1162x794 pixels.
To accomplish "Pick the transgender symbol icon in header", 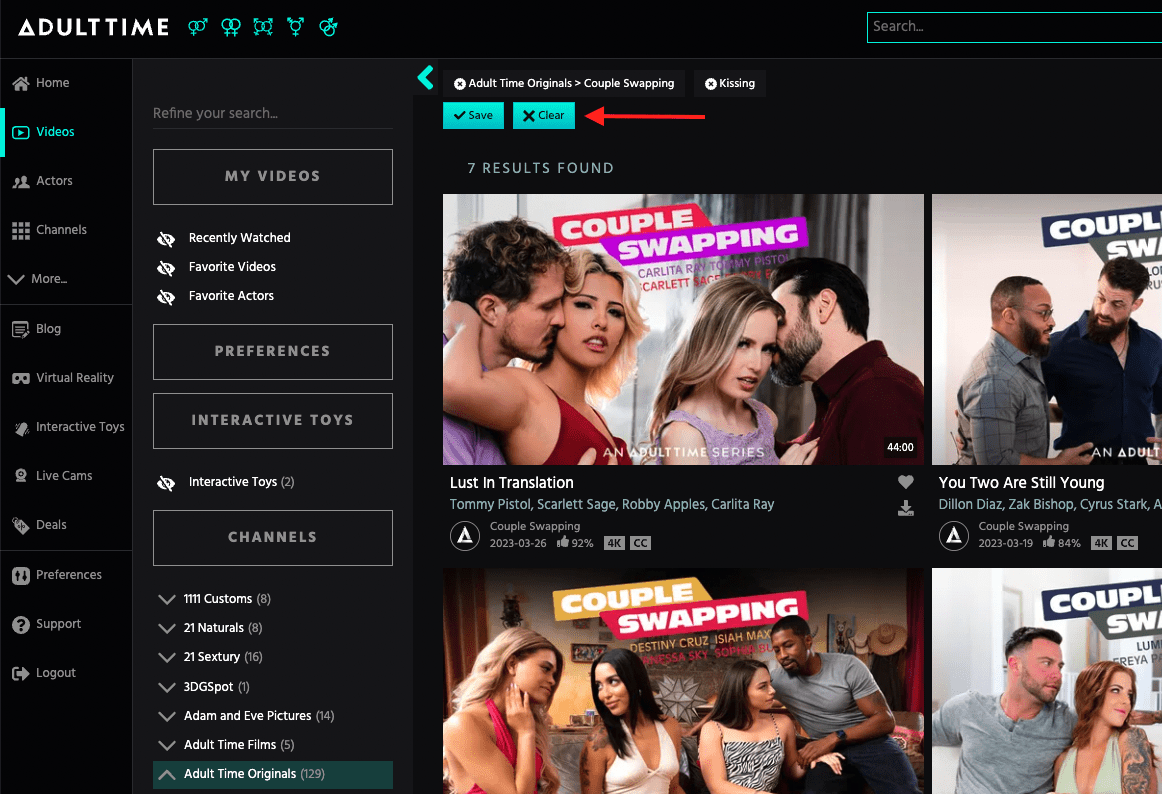I will click(x=296, y=27).
